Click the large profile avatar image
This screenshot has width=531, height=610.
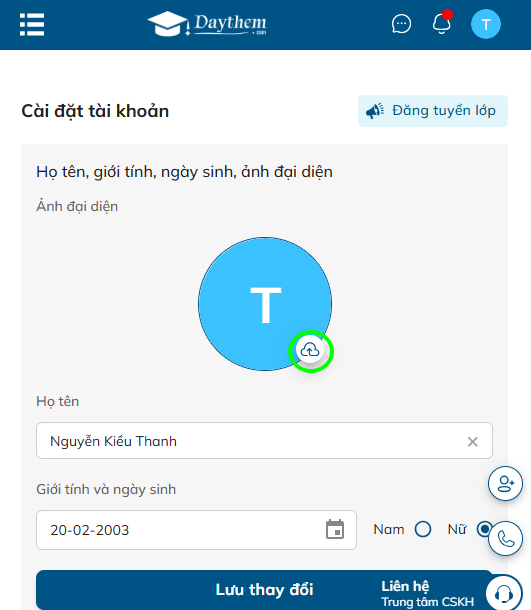click(x=265, y=304)
